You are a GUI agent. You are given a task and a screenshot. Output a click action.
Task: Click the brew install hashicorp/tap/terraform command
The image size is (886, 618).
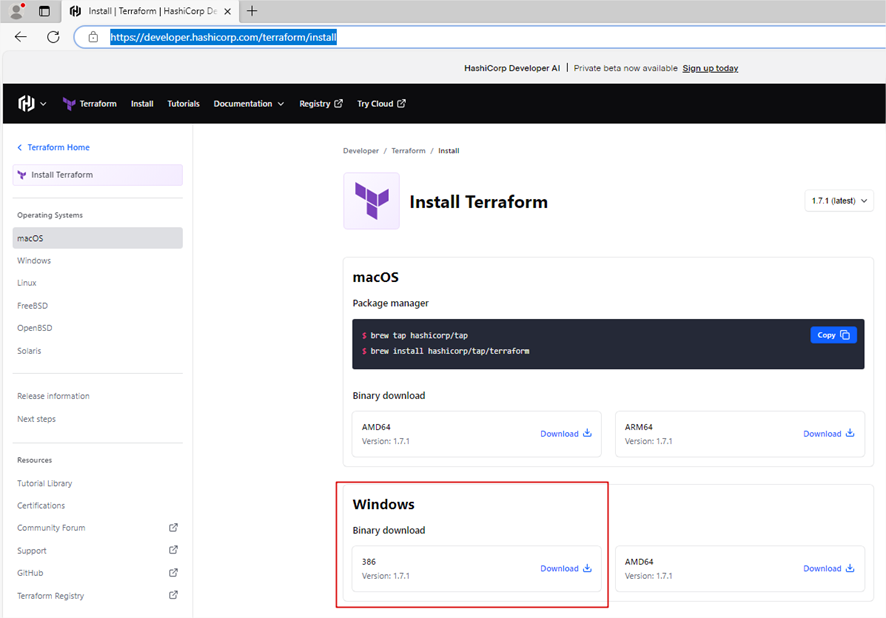pos(450,351)
